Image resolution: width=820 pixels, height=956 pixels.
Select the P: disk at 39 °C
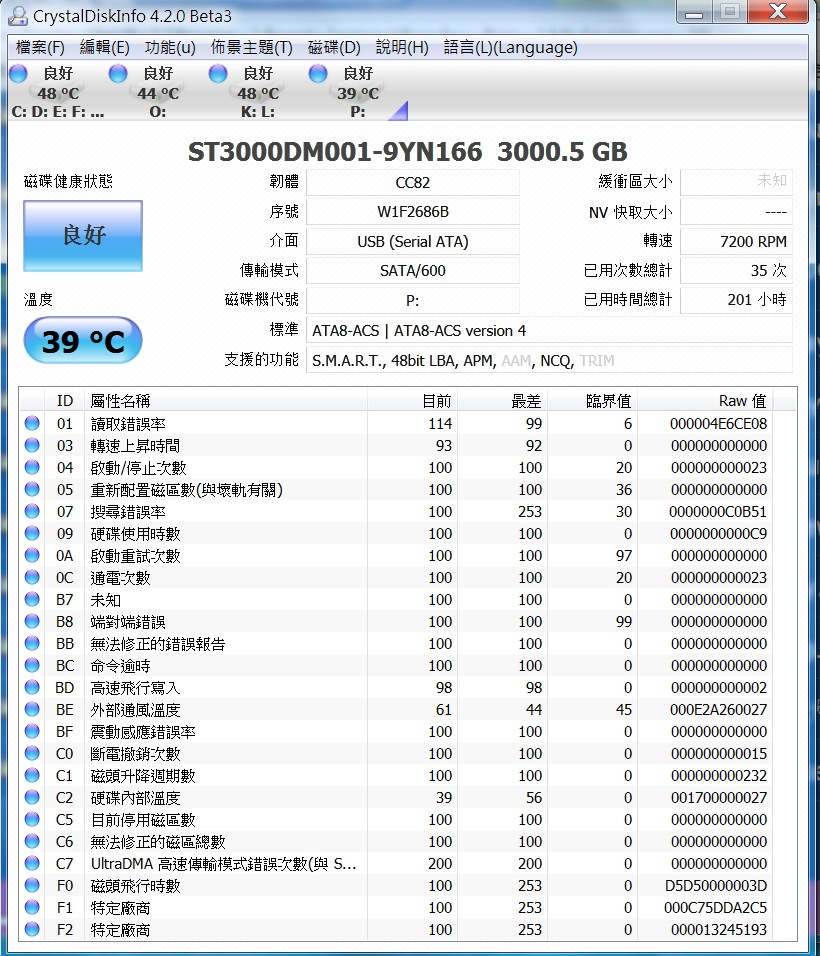point(357,91)
